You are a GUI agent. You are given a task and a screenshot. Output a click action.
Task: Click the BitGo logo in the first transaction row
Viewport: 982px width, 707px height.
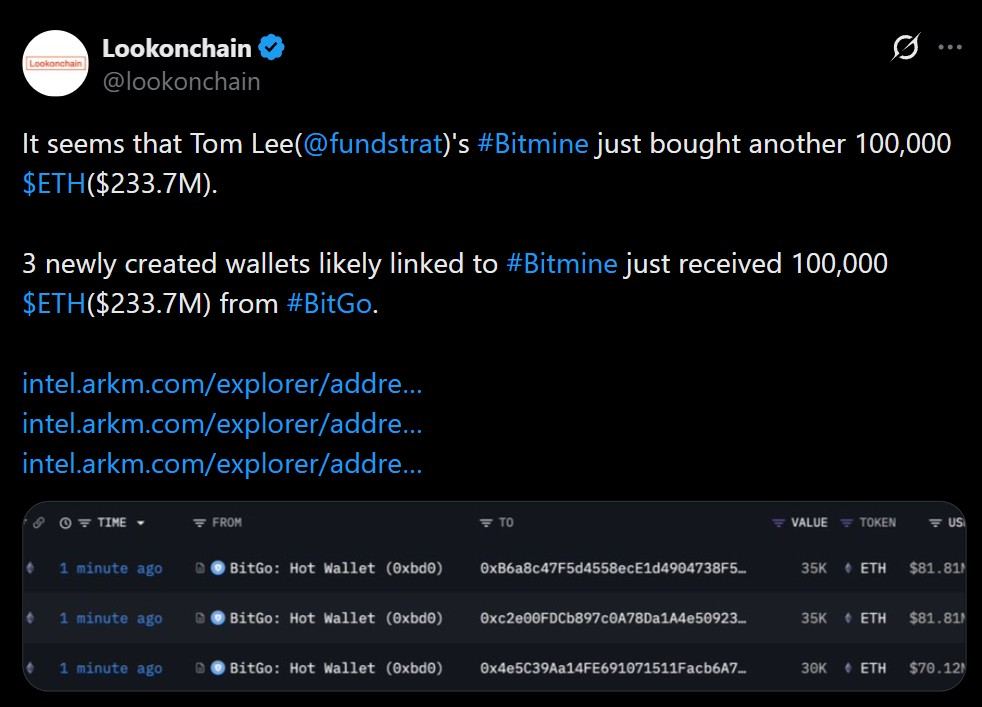click(219, 568)
